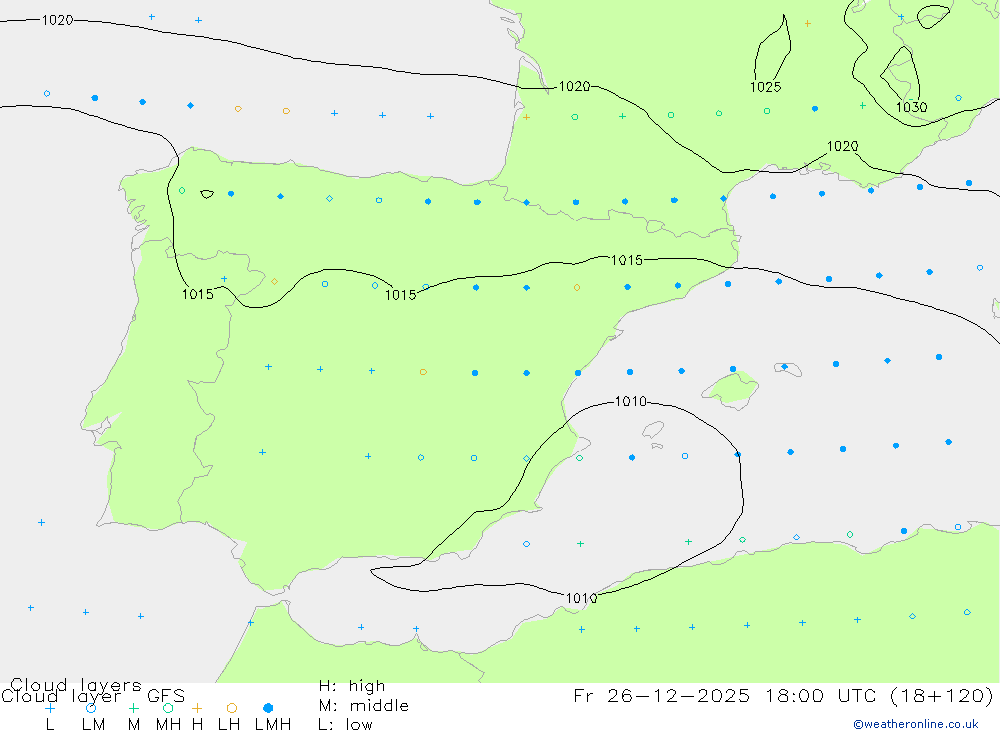Click the green plus M legend symbol
Viewport: 1000px width, 733px height.
tap(133, 708)
